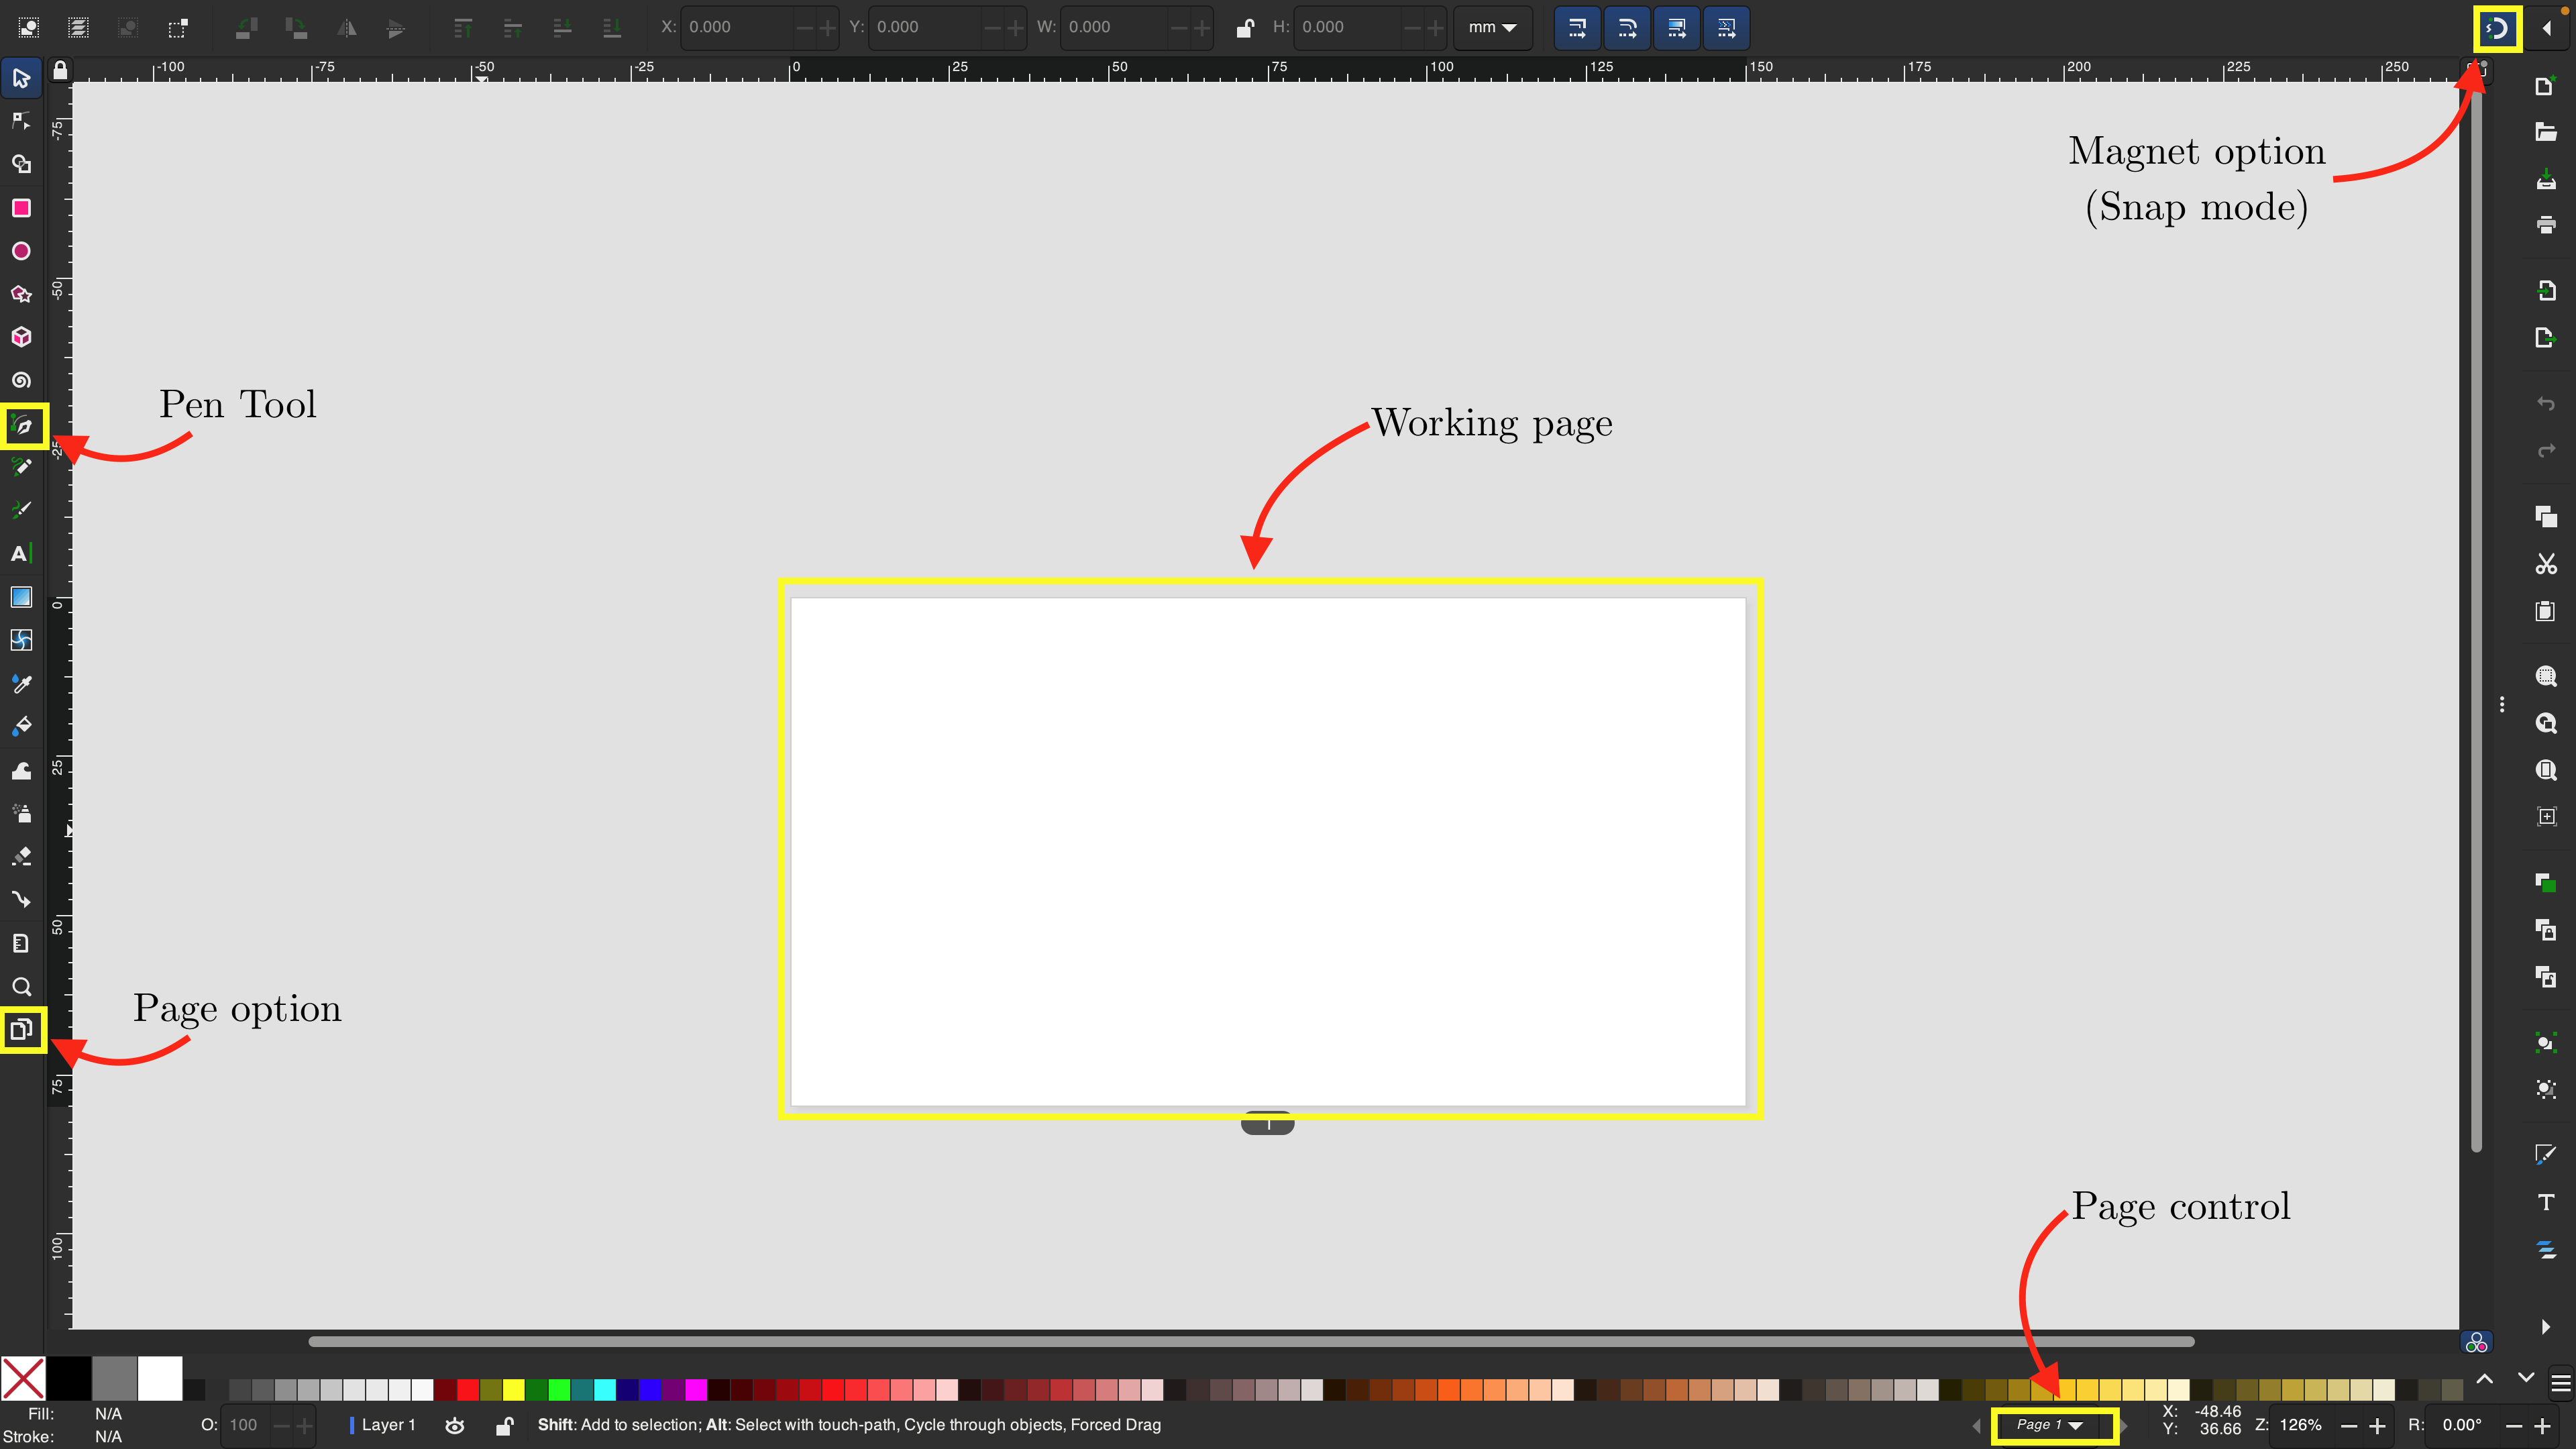The image size is (2576, 1449).
Task: Select the Rectangle tool
Action: tap(21, 208)
